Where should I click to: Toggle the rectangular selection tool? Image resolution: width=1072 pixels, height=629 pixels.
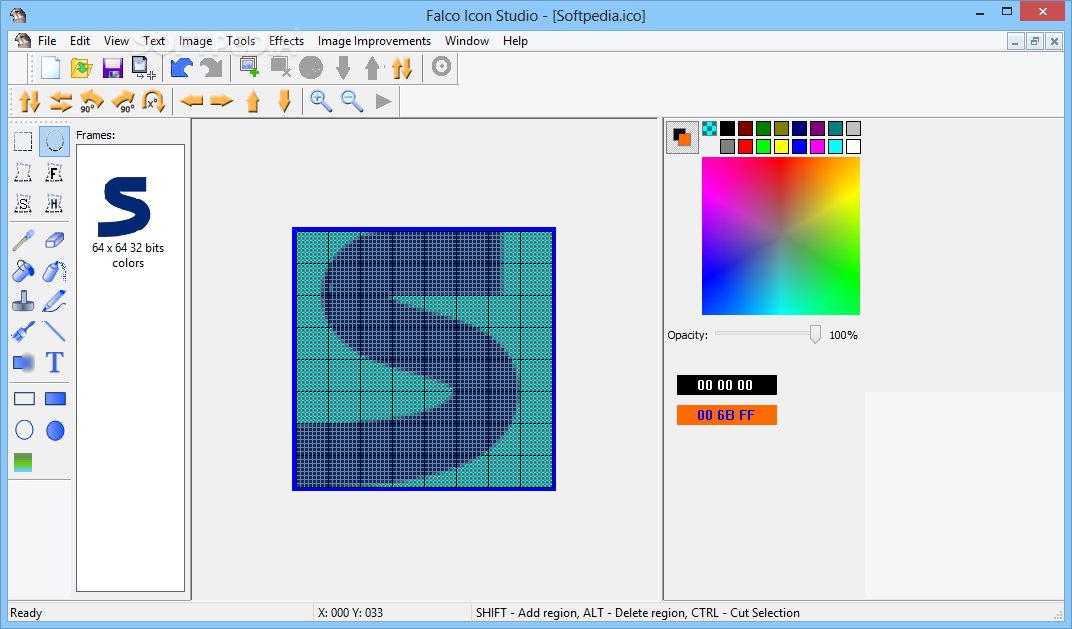click(x=23, y=141)
